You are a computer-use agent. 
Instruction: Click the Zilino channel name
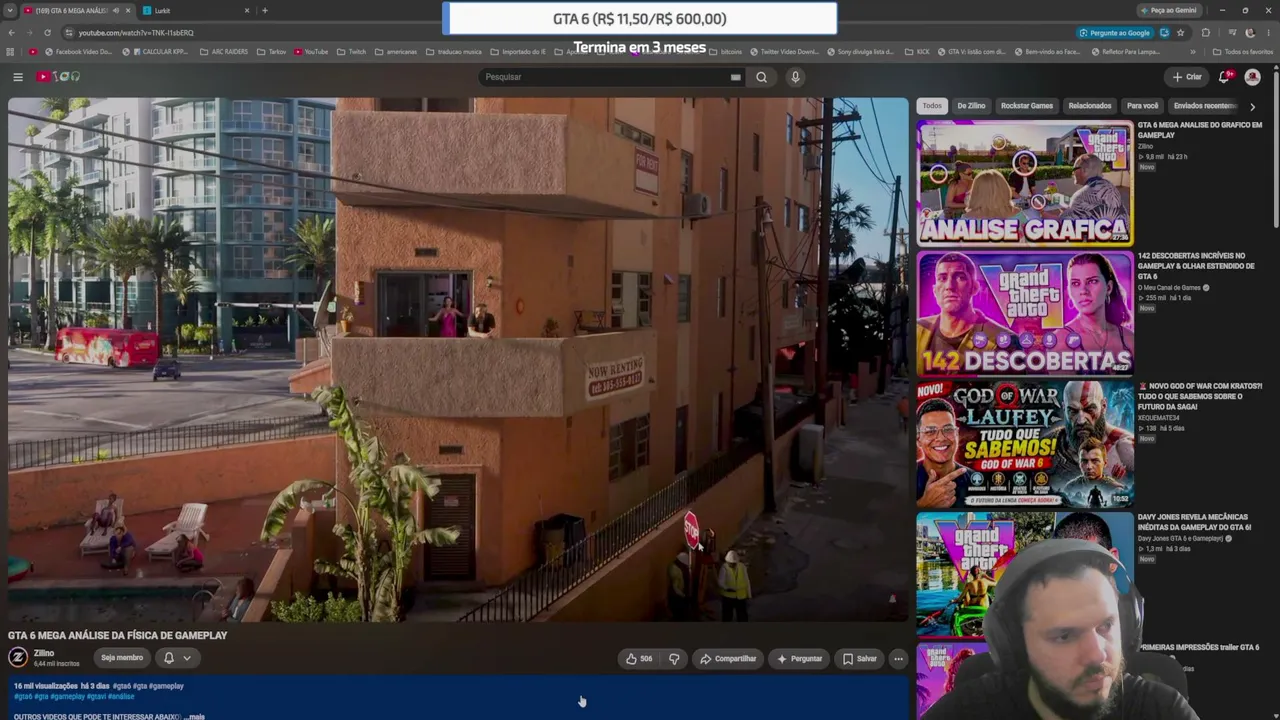[x=44, y=653]
